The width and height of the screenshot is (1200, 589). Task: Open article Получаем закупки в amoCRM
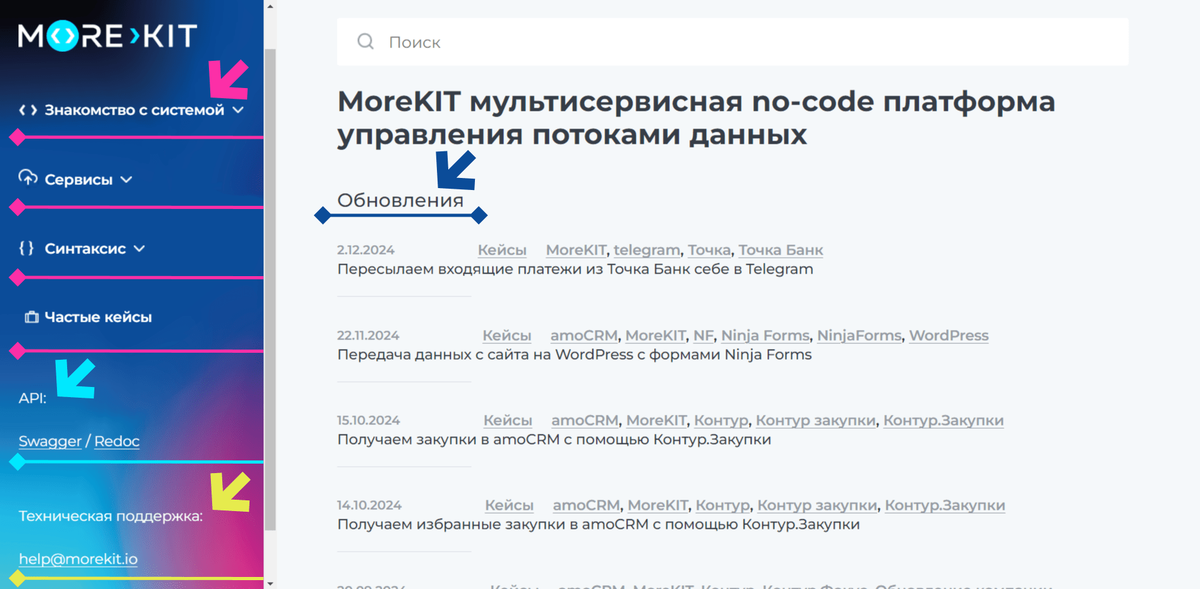pos(554,439)
